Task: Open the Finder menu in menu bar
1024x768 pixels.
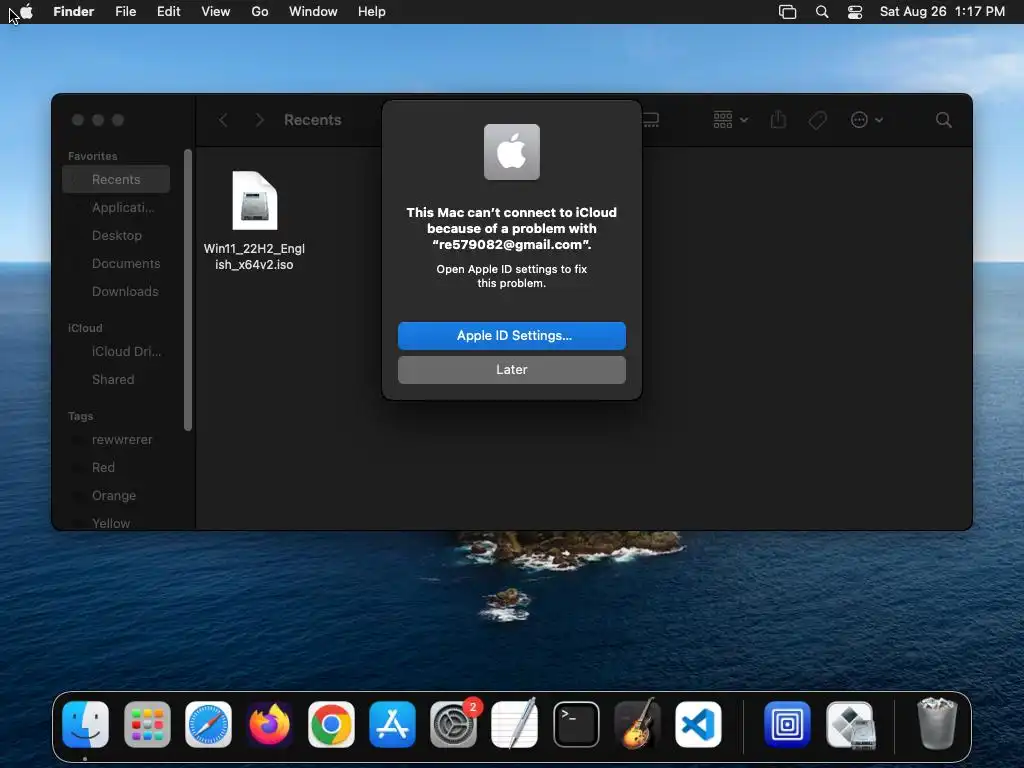Action: (x=73, y=12)
